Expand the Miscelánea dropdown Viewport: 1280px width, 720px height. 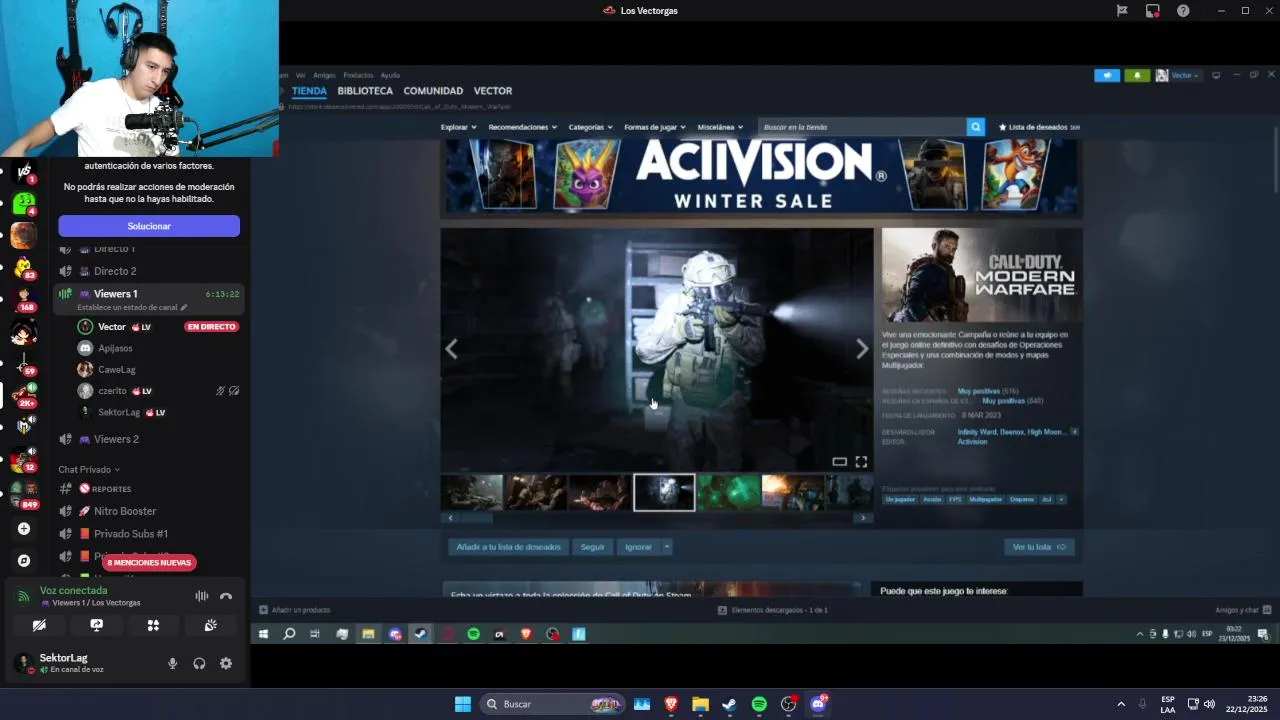click(x=720, y=127)
